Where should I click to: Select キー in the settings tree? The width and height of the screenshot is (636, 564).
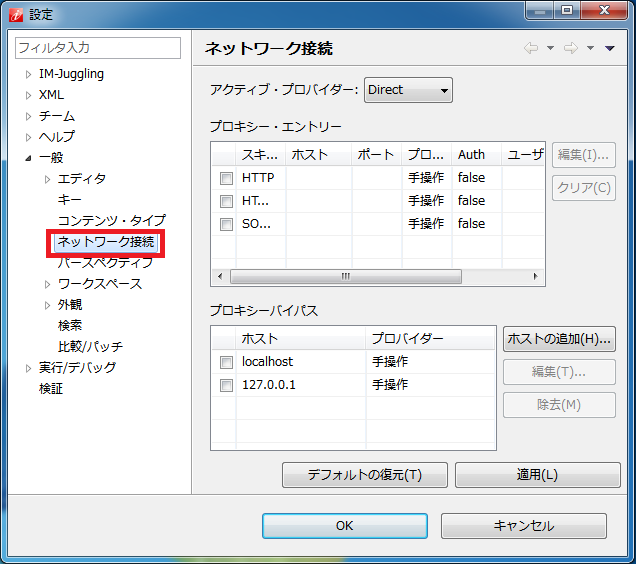pyautogui.click(x=69, y=200)
